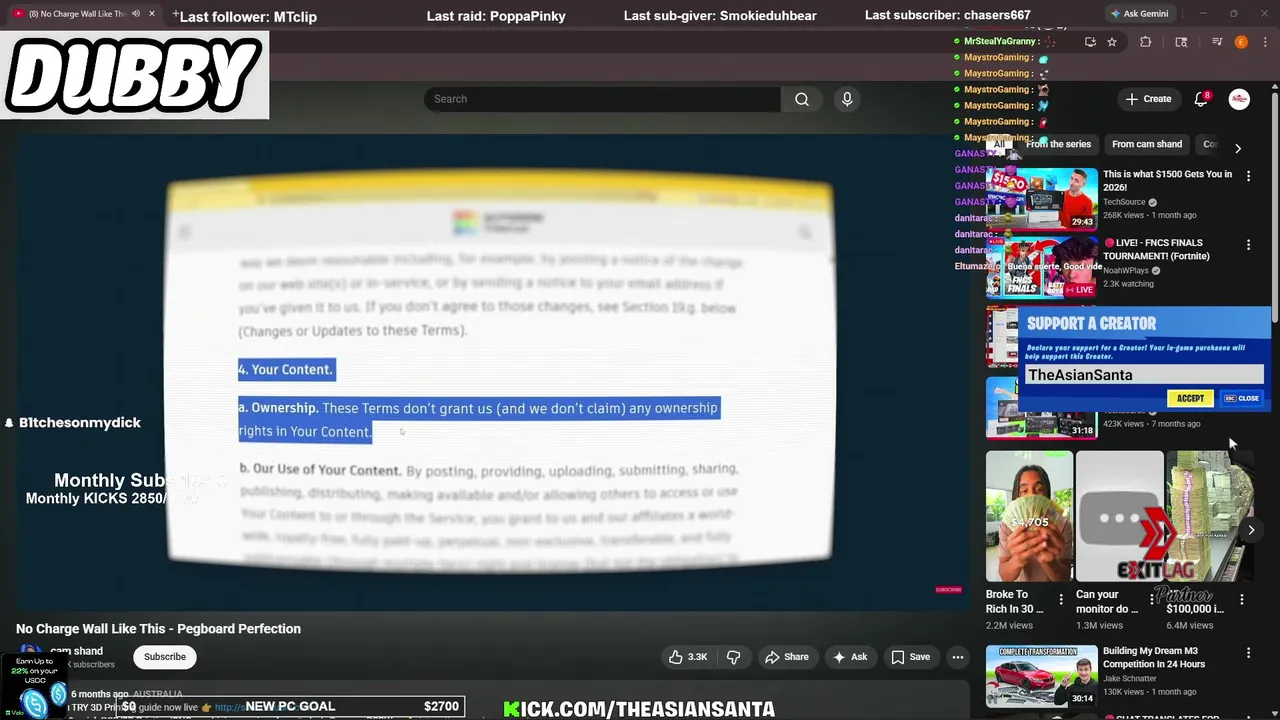Click CLOSE in Support a Creator popup
Viewport: 1280px width, 720px height.
click(1242, 398)
